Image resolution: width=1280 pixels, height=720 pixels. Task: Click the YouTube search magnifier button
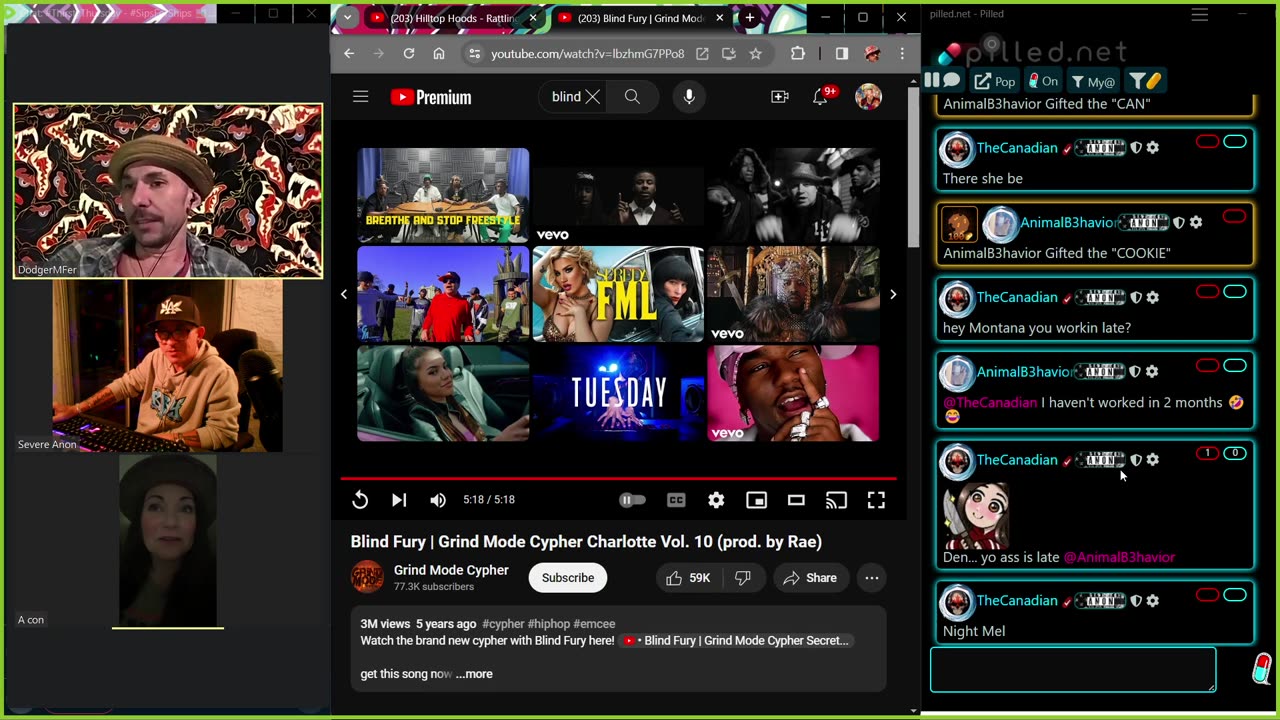pos(632,97)
